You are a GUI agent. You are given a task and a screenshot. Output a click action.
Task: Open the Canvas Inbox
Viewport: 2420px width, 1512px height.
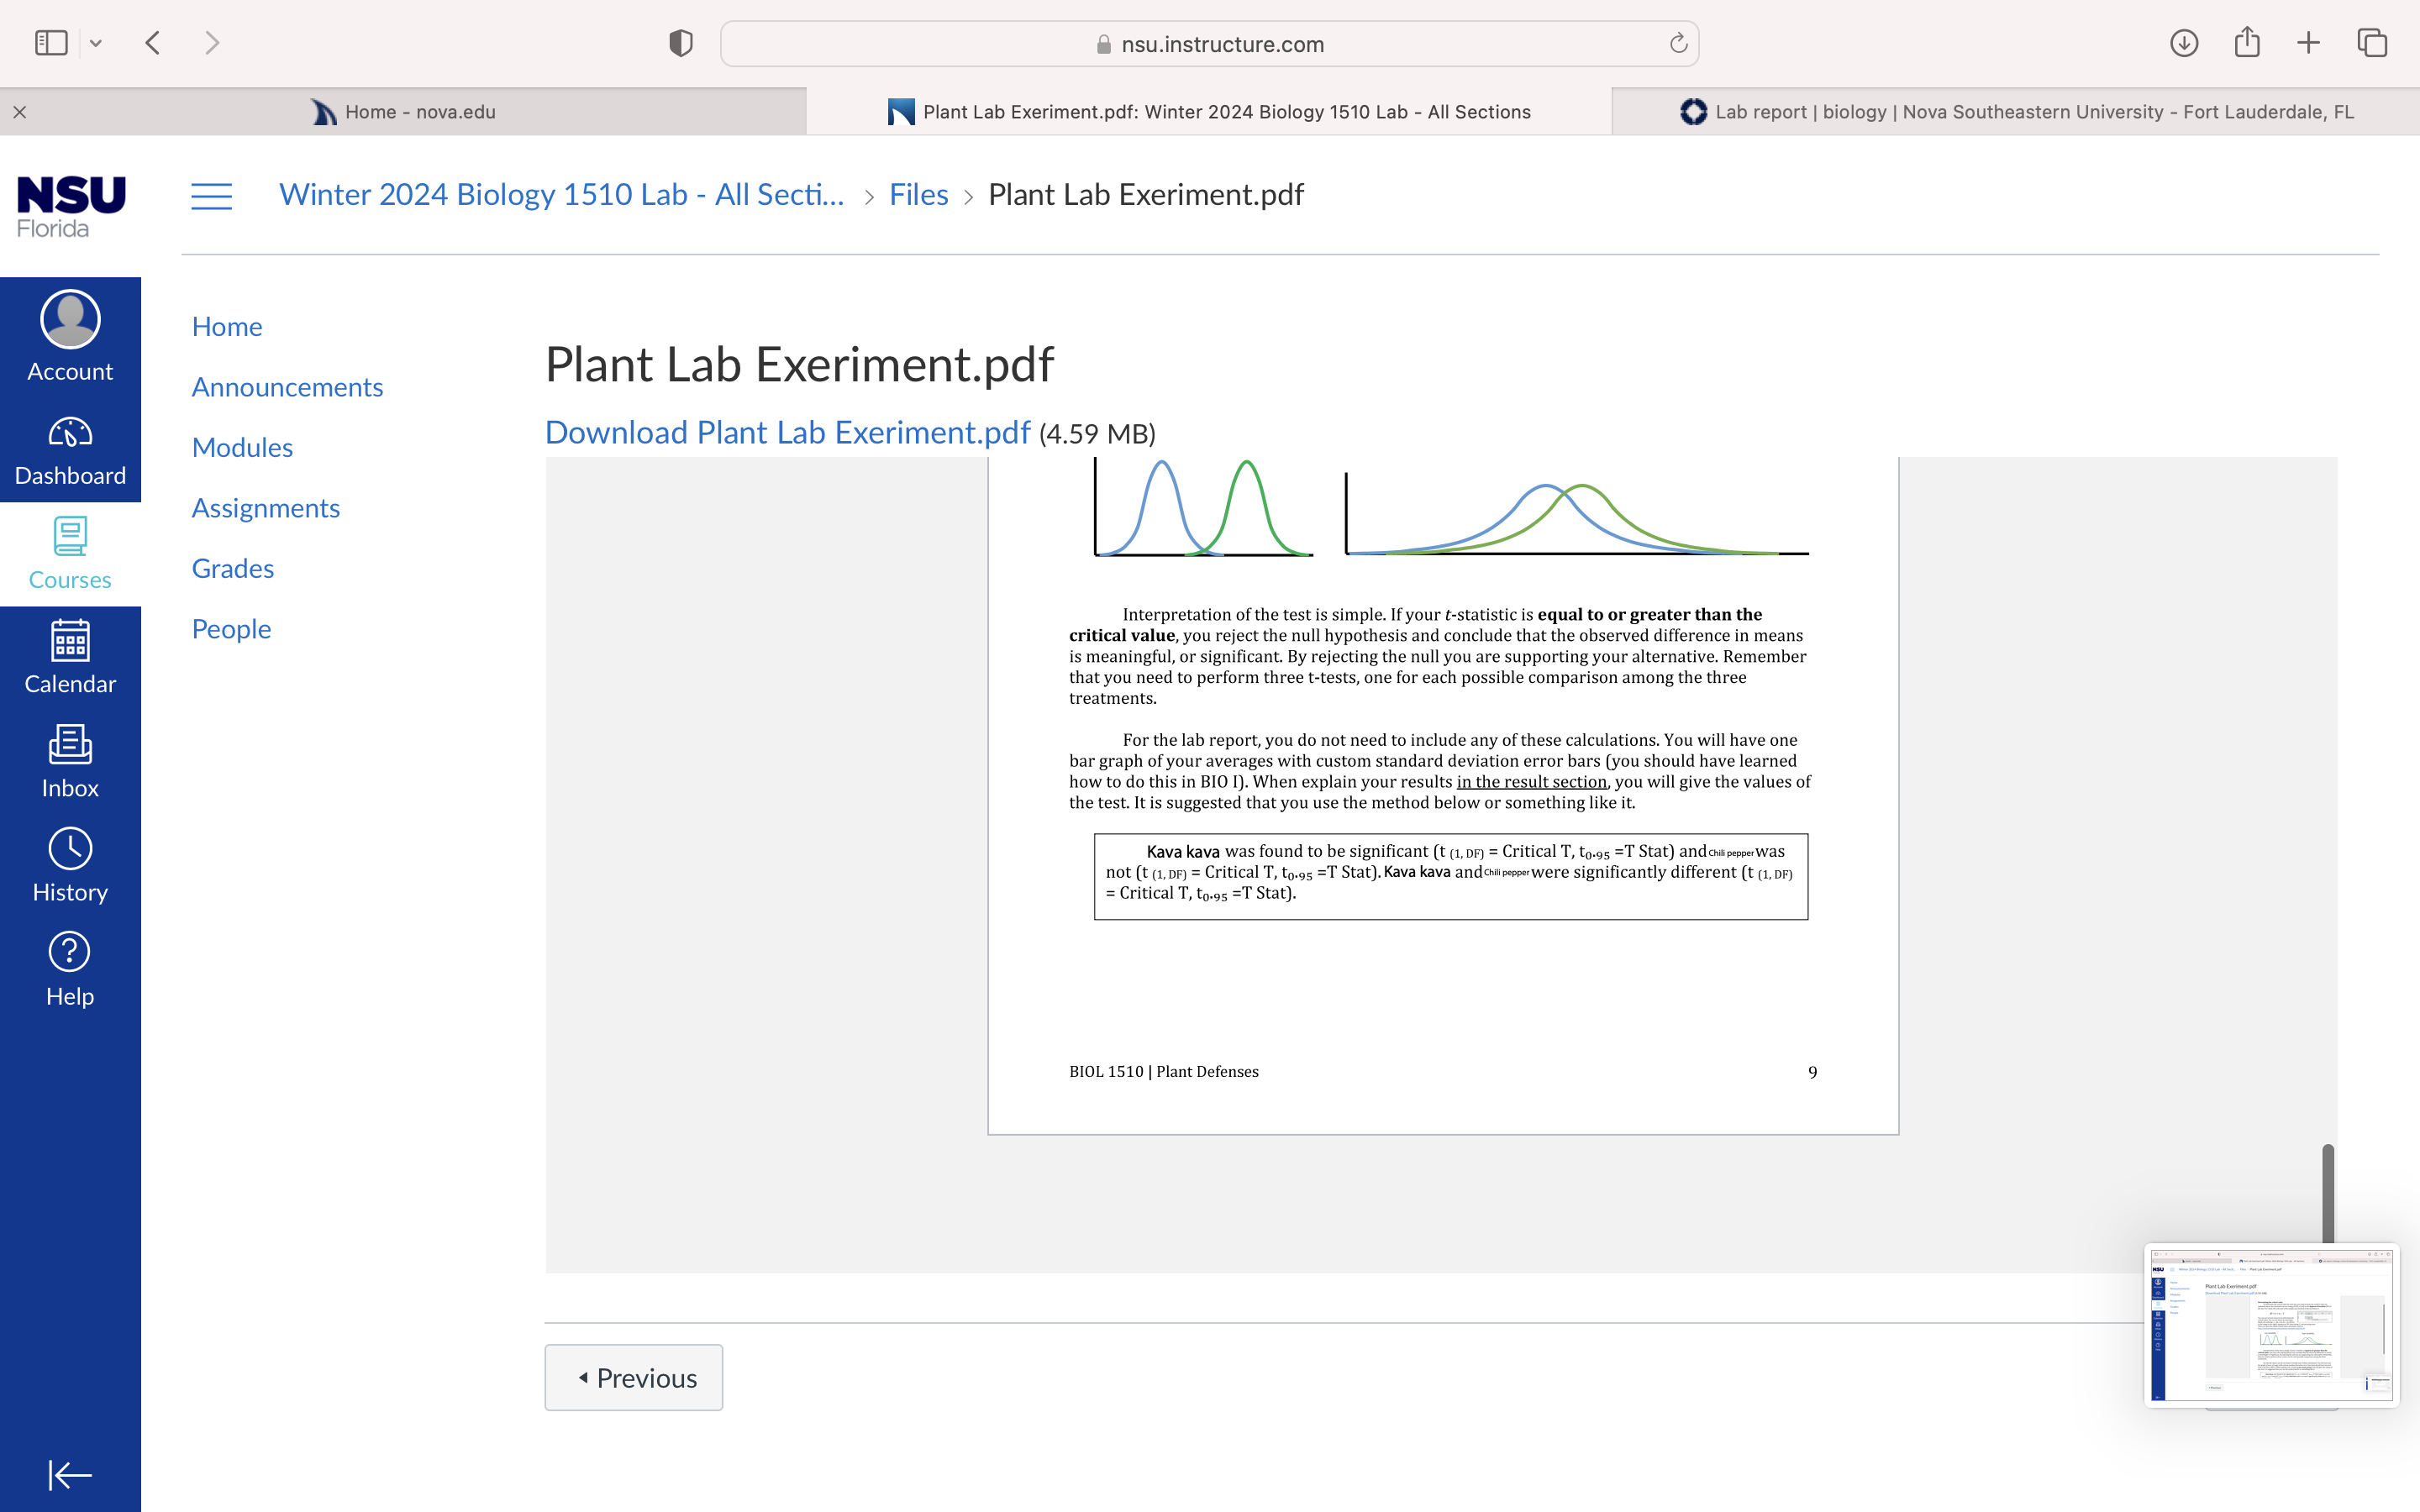(x=70, y=763)
